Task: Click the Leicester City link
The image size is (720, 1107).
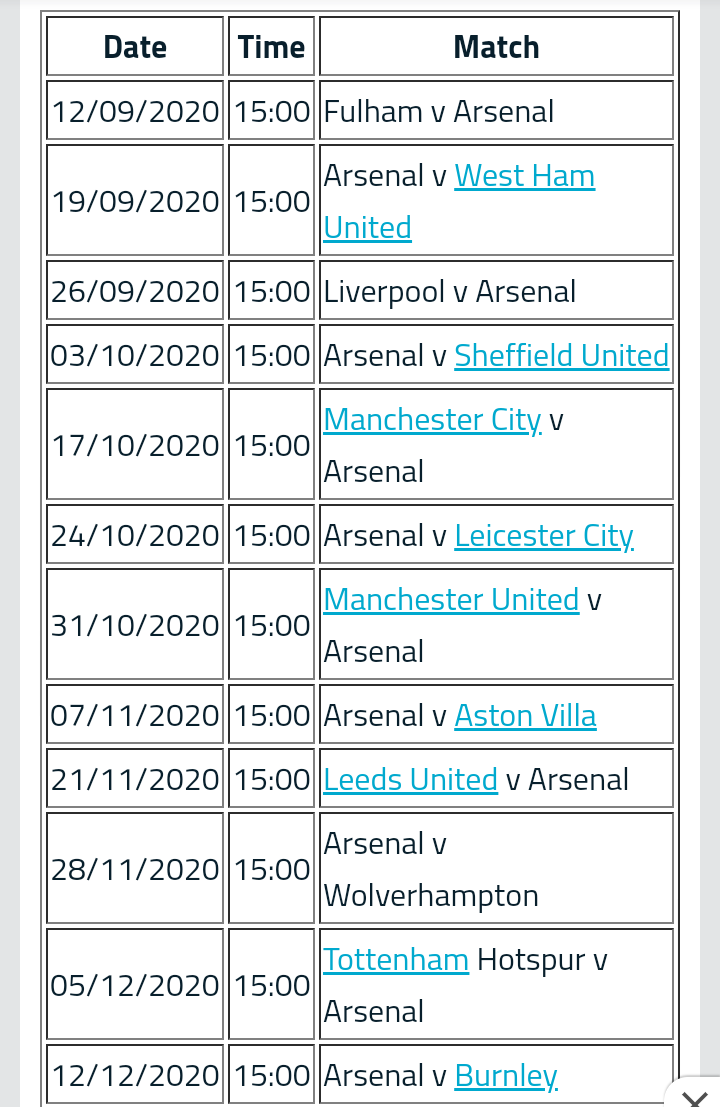Action: point(543,536)
